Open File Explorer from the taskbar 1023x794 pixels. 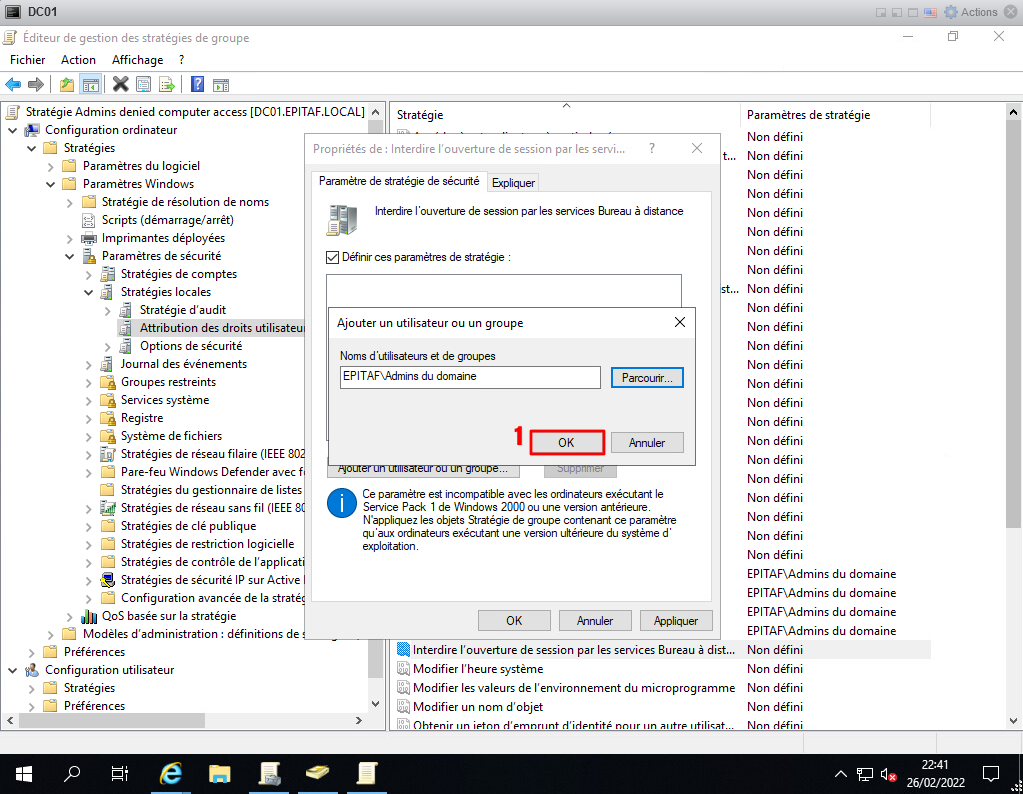(220, 772)
